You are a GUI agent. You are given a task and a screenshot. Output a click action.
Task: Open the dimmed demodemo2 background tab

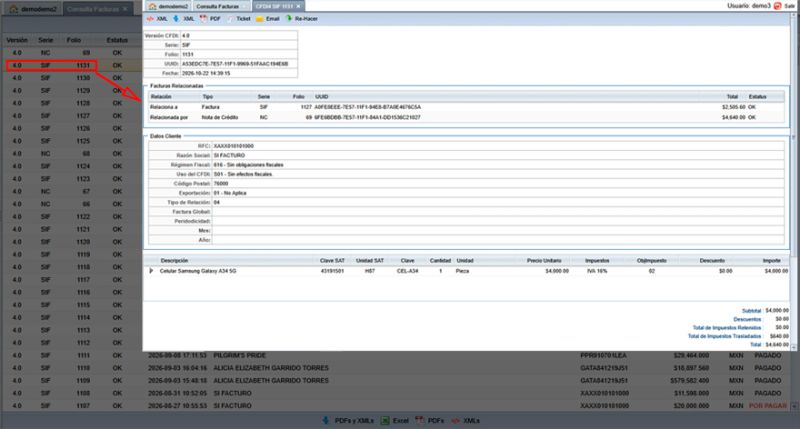33,9
